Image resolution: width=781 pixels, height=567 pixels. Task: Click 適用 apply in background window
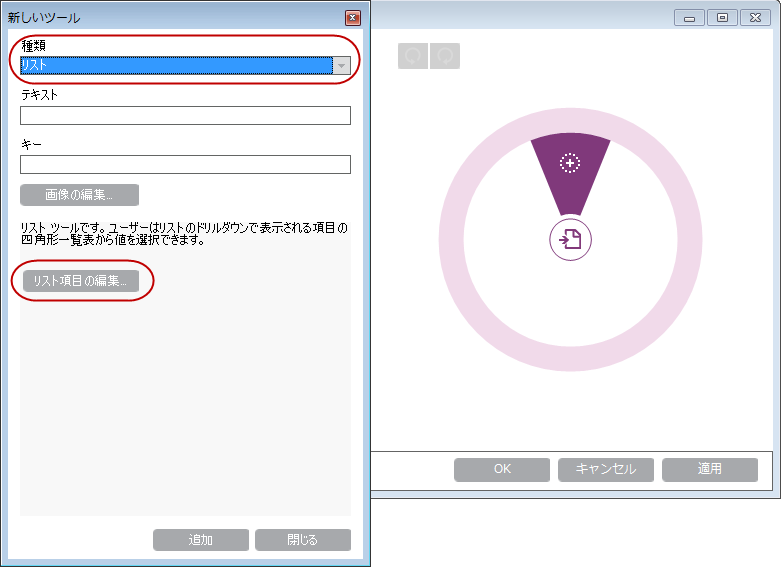point(710,469)
